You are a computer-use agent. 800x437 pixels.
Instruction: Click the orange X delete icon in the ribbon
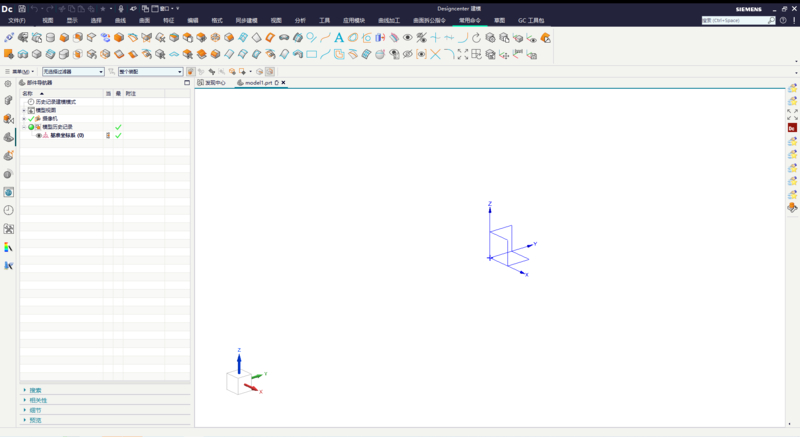(435, 54)
